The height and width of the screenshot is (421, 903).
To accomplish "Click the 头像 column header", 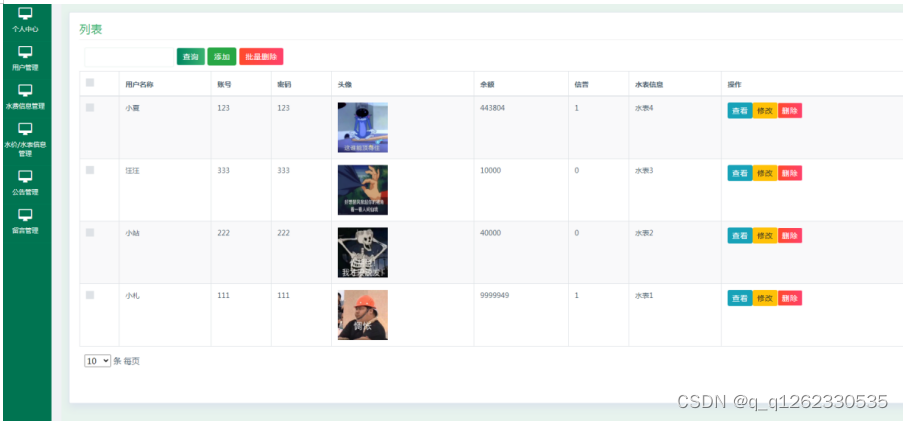I will click(x=345, y=84).
